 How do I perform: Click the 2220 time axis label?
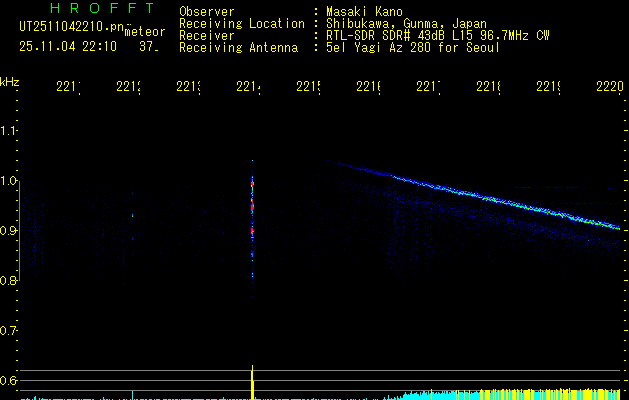[608, 88]
